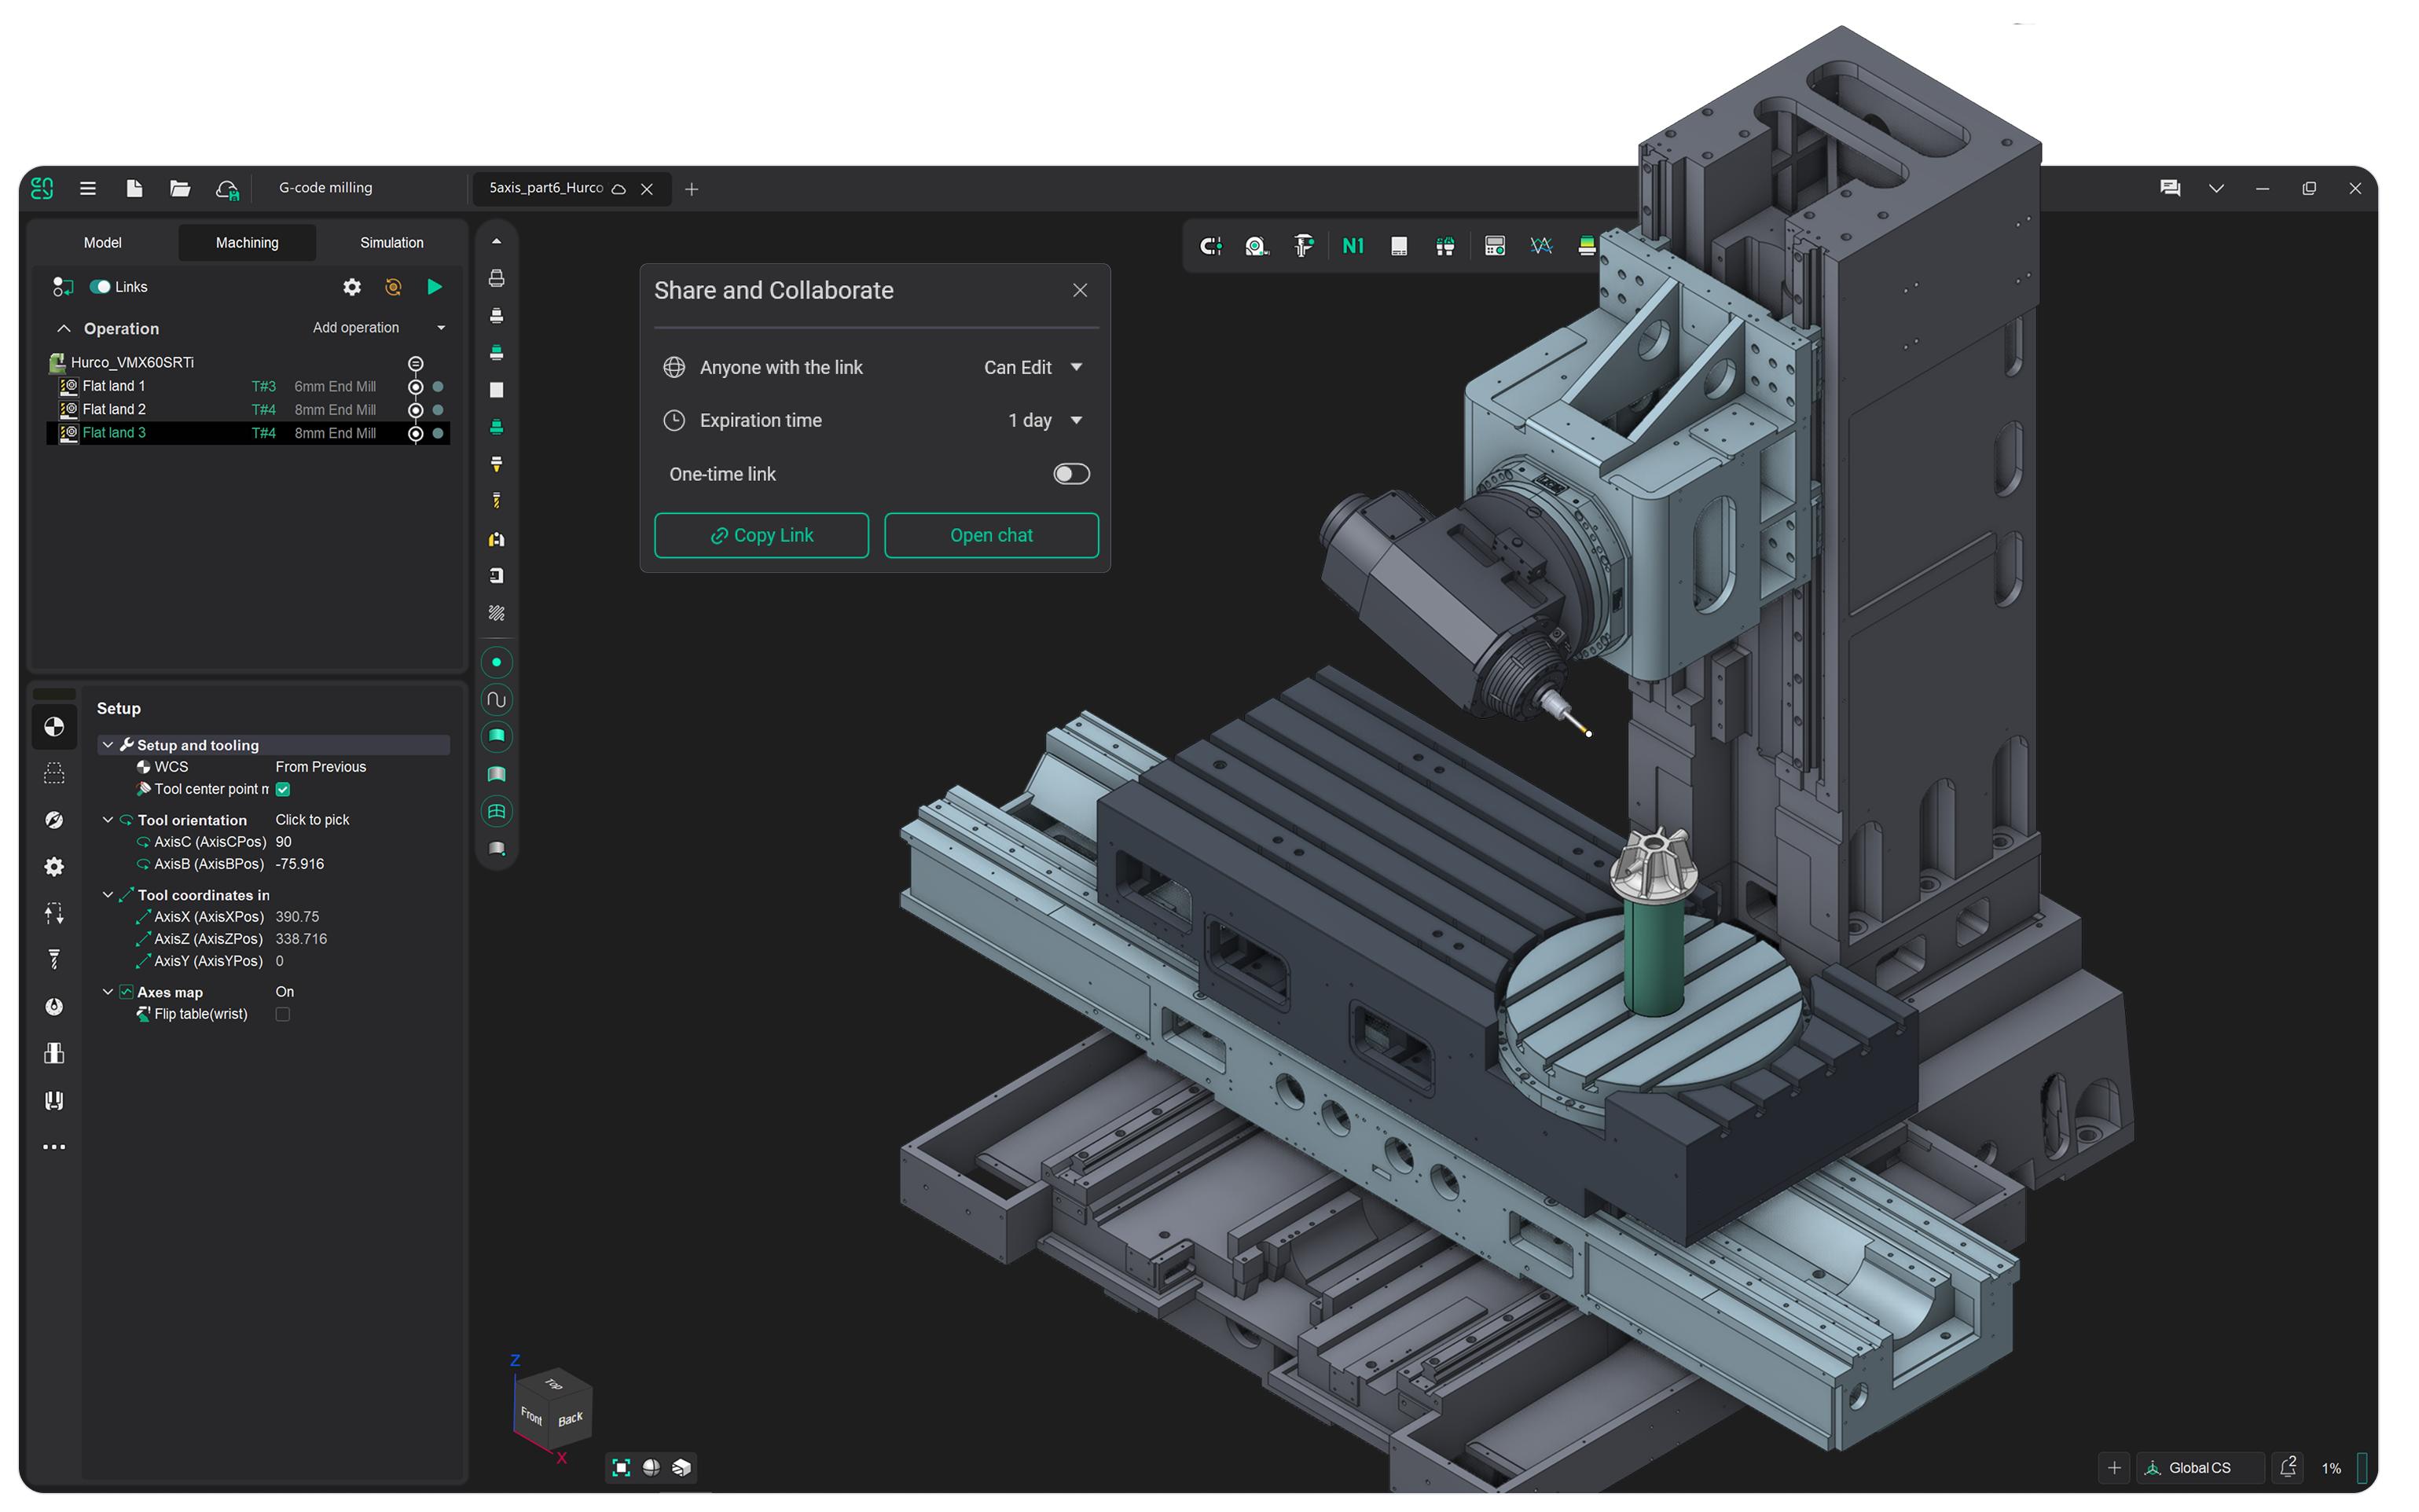2419x1512 pixels.
Task: Collapse the Tool orientation tree group
Action: coord(108,820)
